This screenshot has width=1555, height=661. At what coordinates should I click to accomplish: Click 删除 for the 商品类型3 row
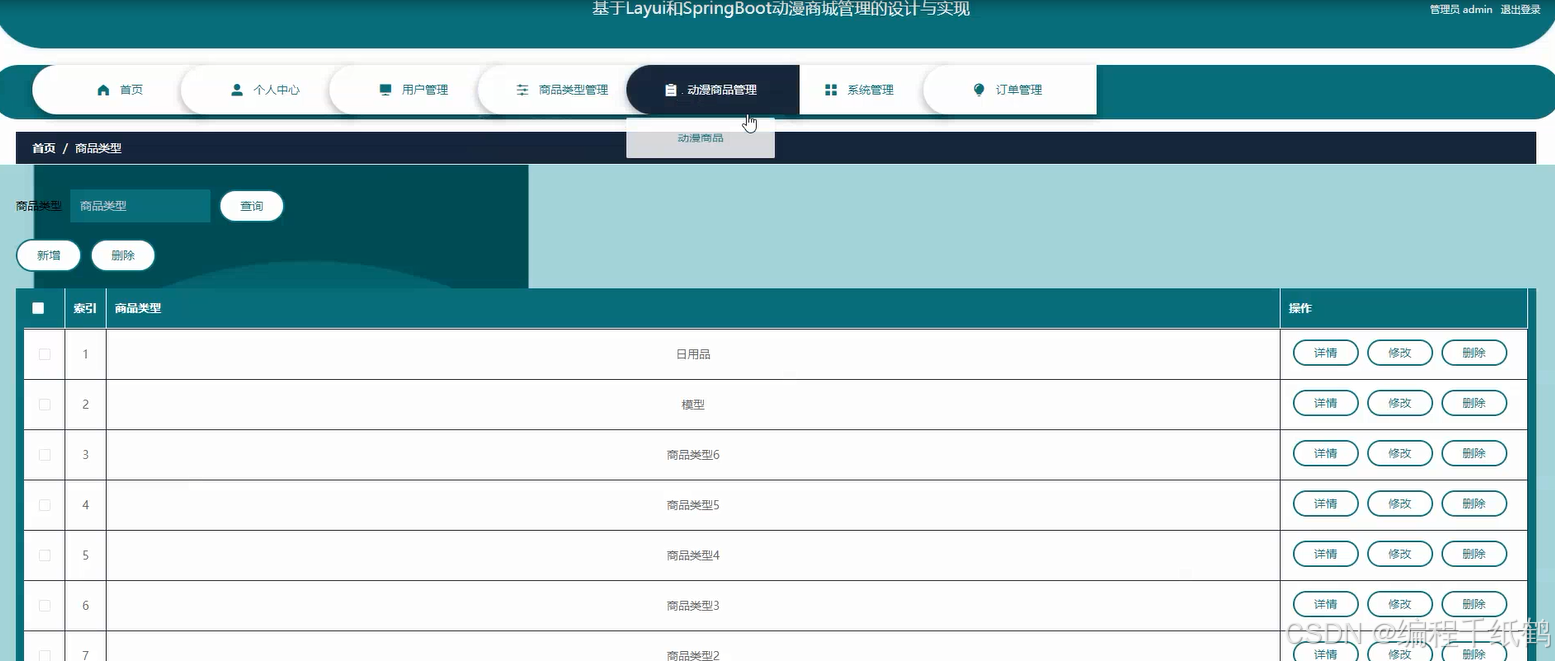[x=1474, y=604]
